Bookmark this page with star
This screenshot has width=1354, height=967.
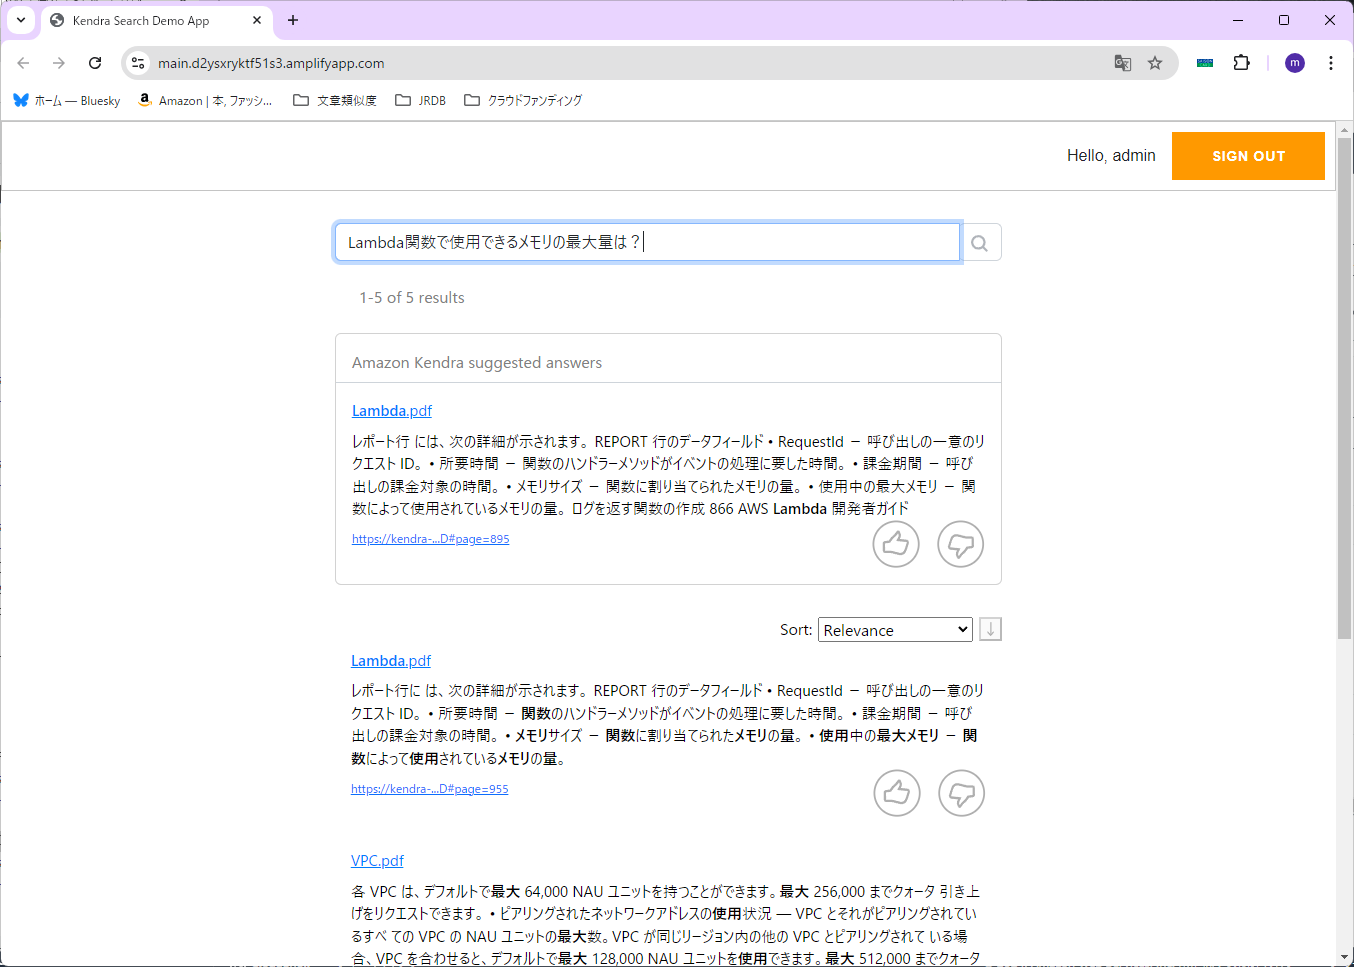1155,63
